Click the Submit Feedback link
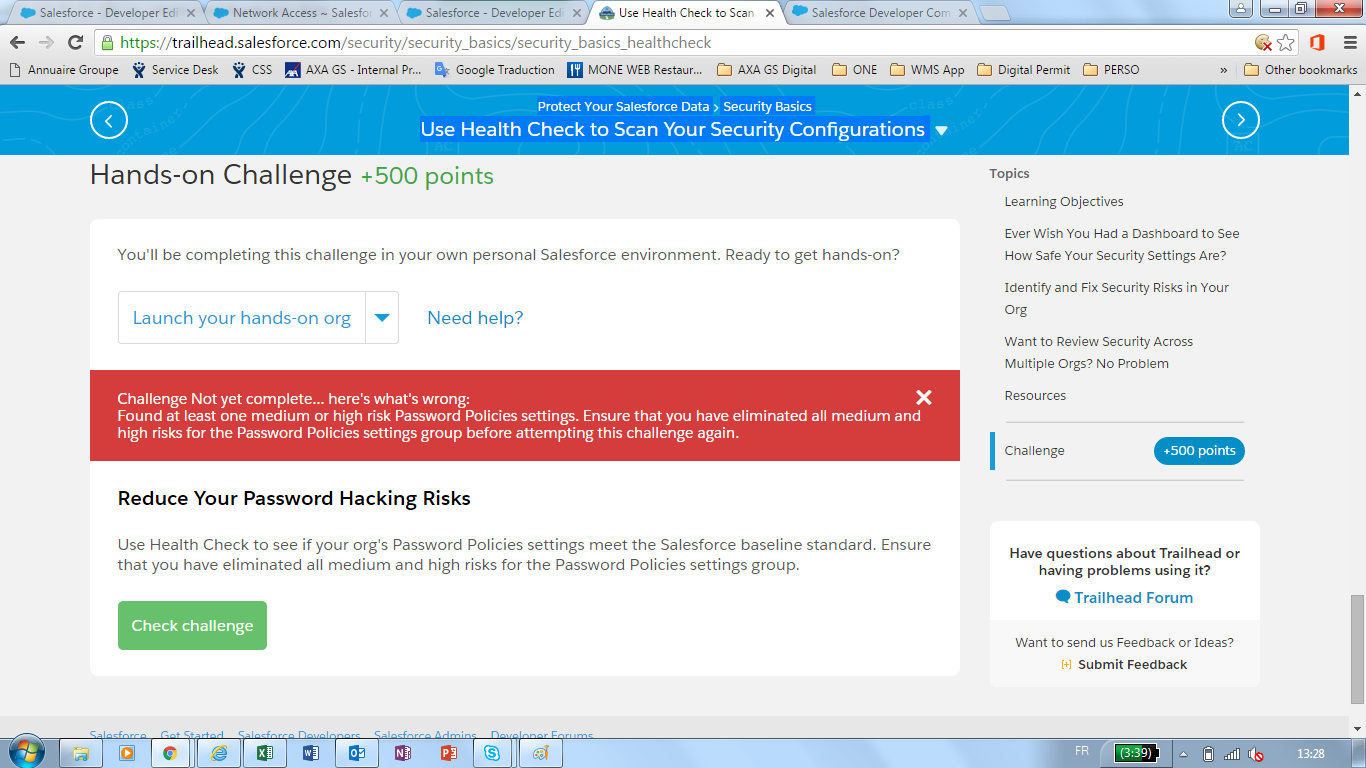 1124,664
